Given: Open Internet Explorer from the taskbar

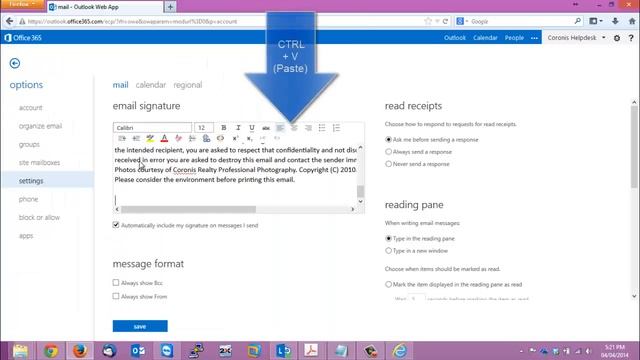Looking at the screenshot, I should 399,351.
